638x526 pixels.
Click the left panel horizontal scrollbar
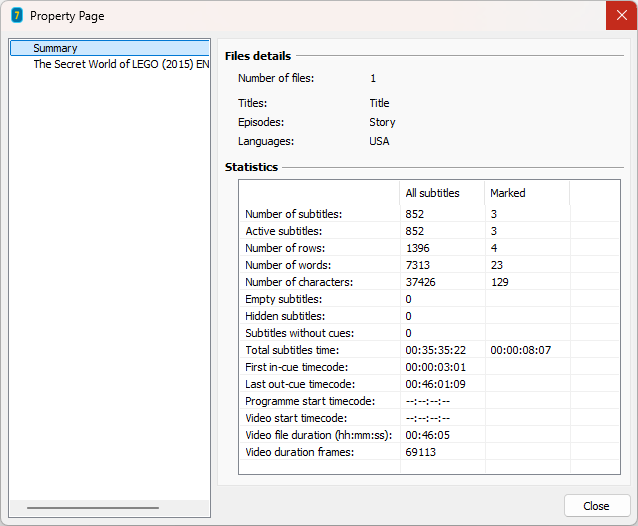[x=92, y=508]
